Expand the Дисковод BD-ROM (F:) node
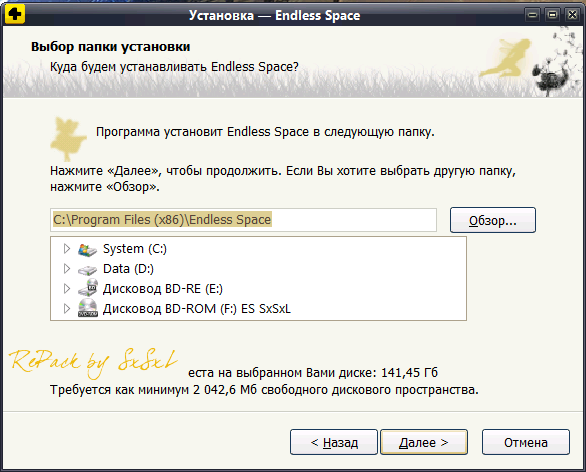Image resolution: width=586 pixels, height=472 pixels. point(67,309)
